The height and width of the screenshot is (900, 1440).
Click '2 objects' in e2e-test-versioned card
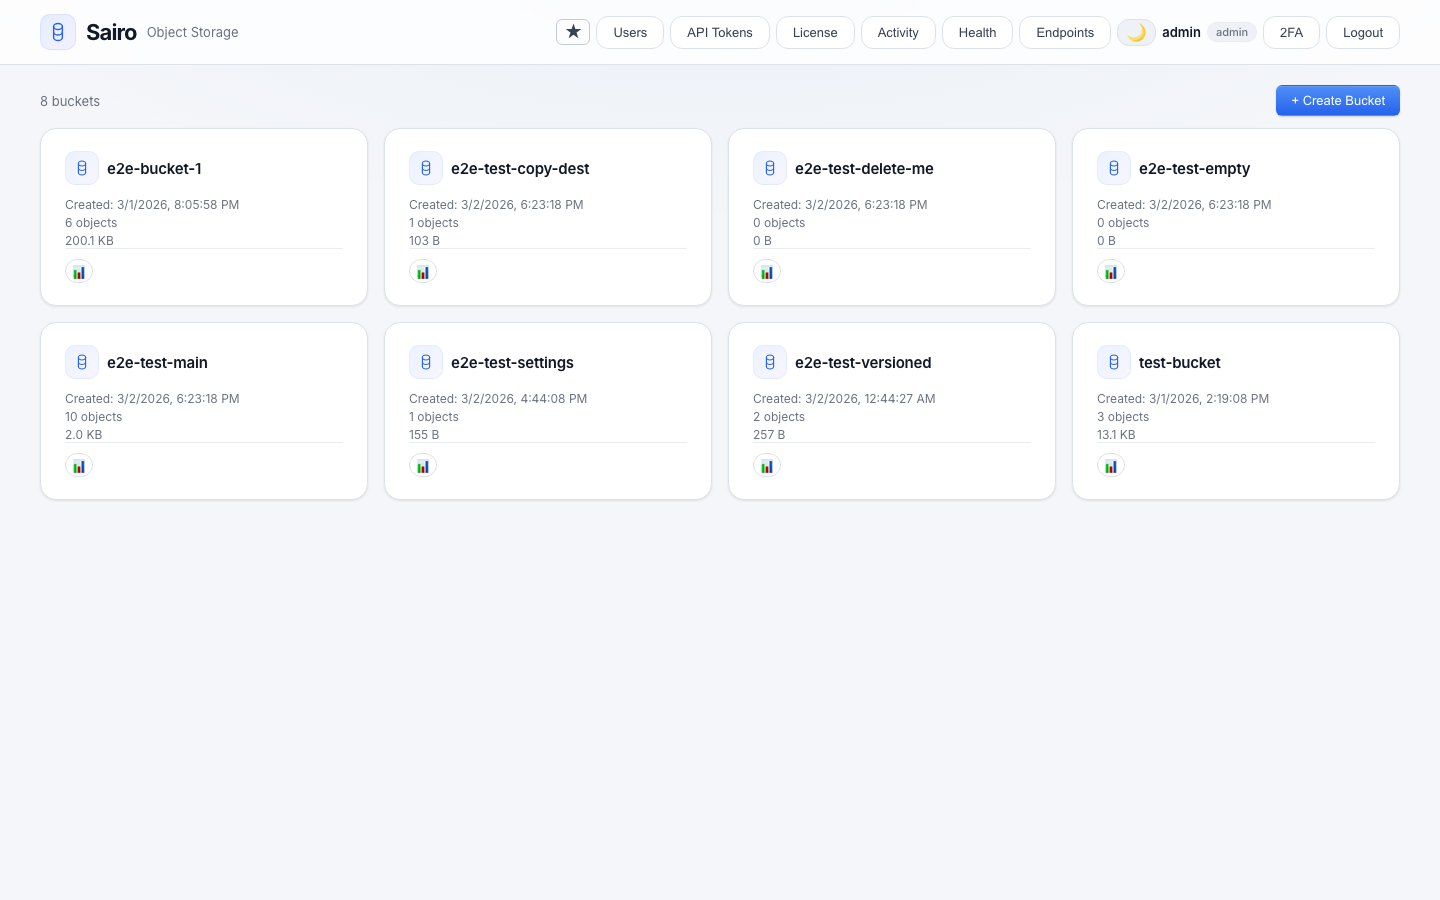tap(779, 417)
